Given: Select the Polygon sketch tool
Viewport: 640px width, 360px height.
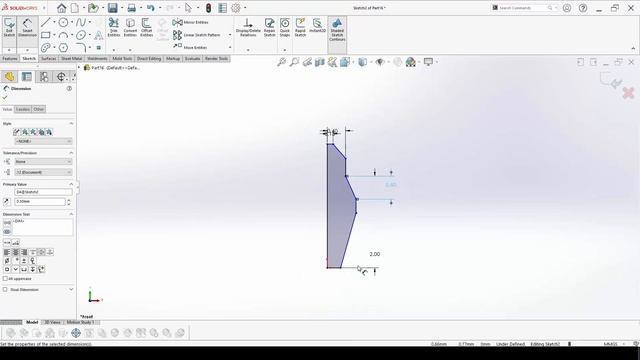Looking at the screenshot, I should point(63,48).
